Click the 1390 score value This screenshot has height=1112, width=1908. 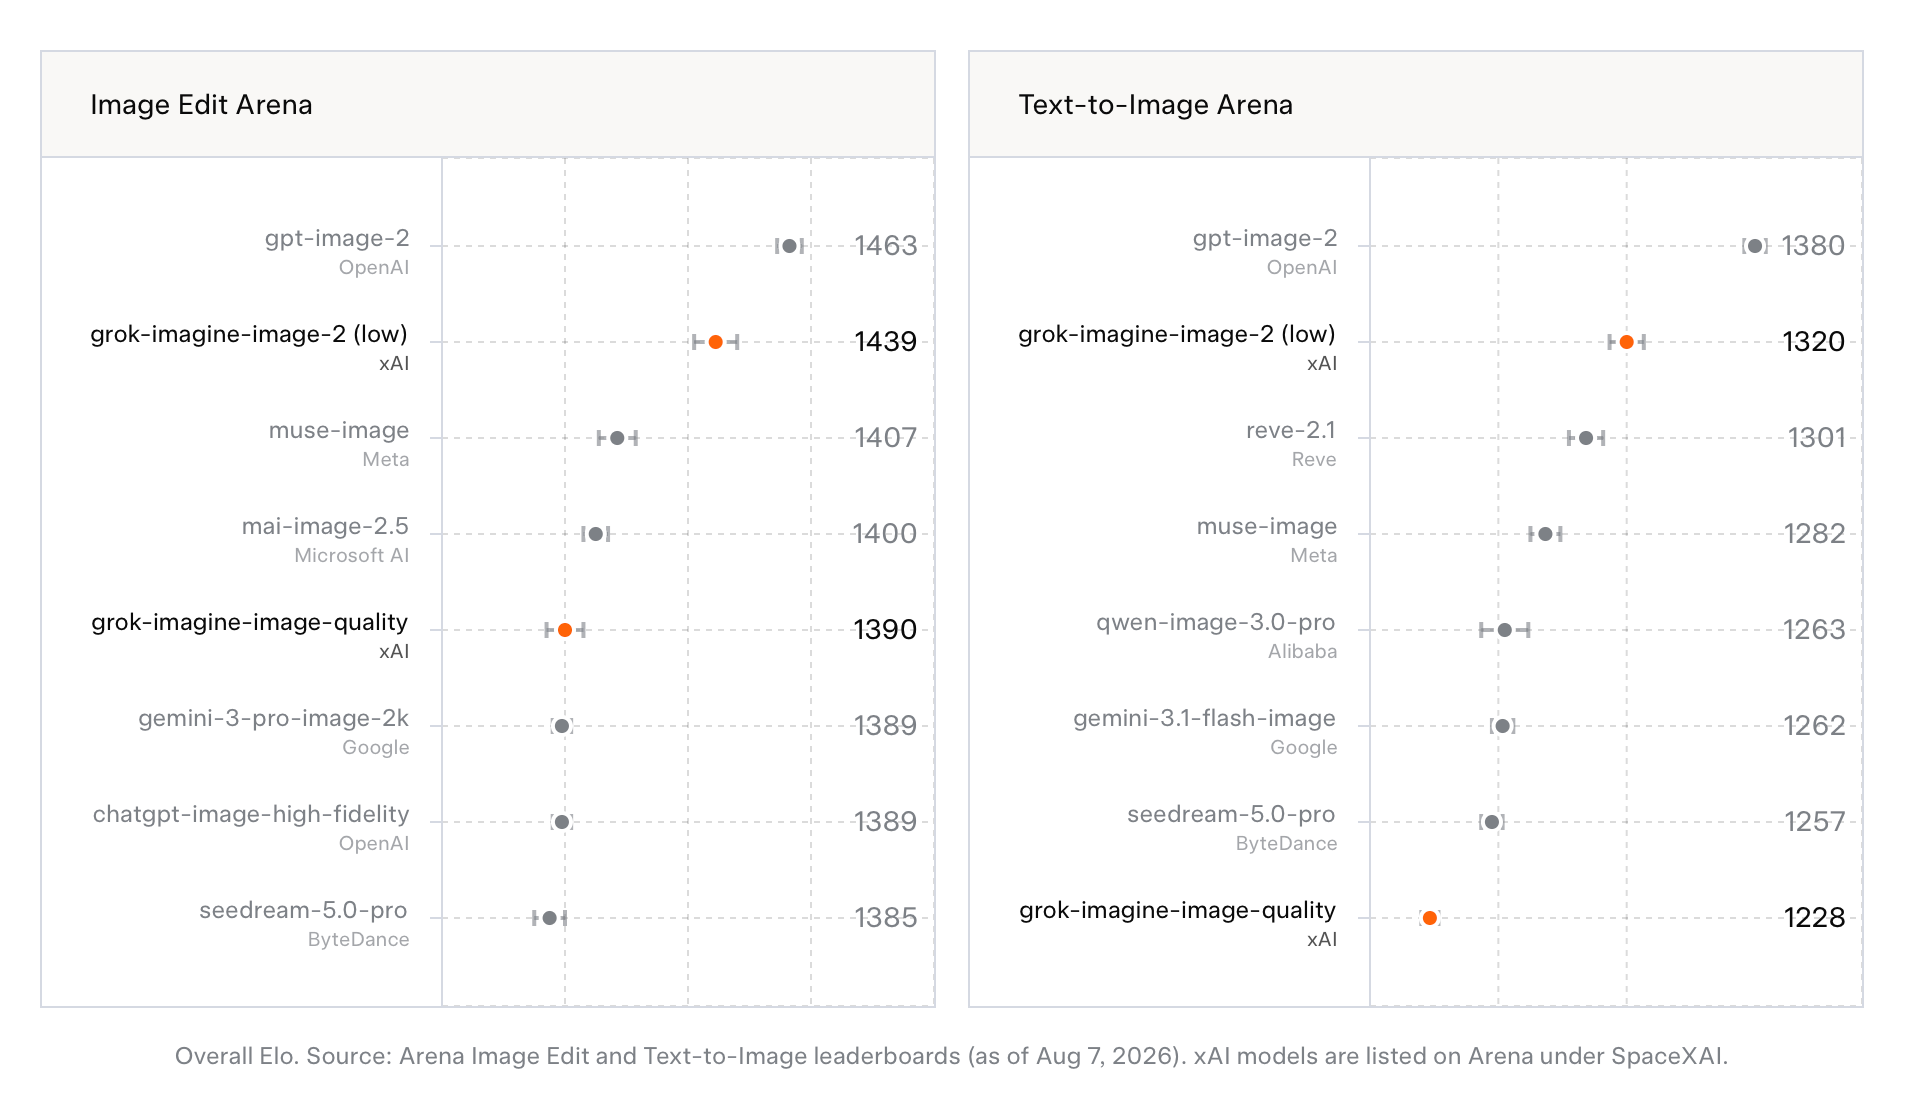(x=885, y=630)
